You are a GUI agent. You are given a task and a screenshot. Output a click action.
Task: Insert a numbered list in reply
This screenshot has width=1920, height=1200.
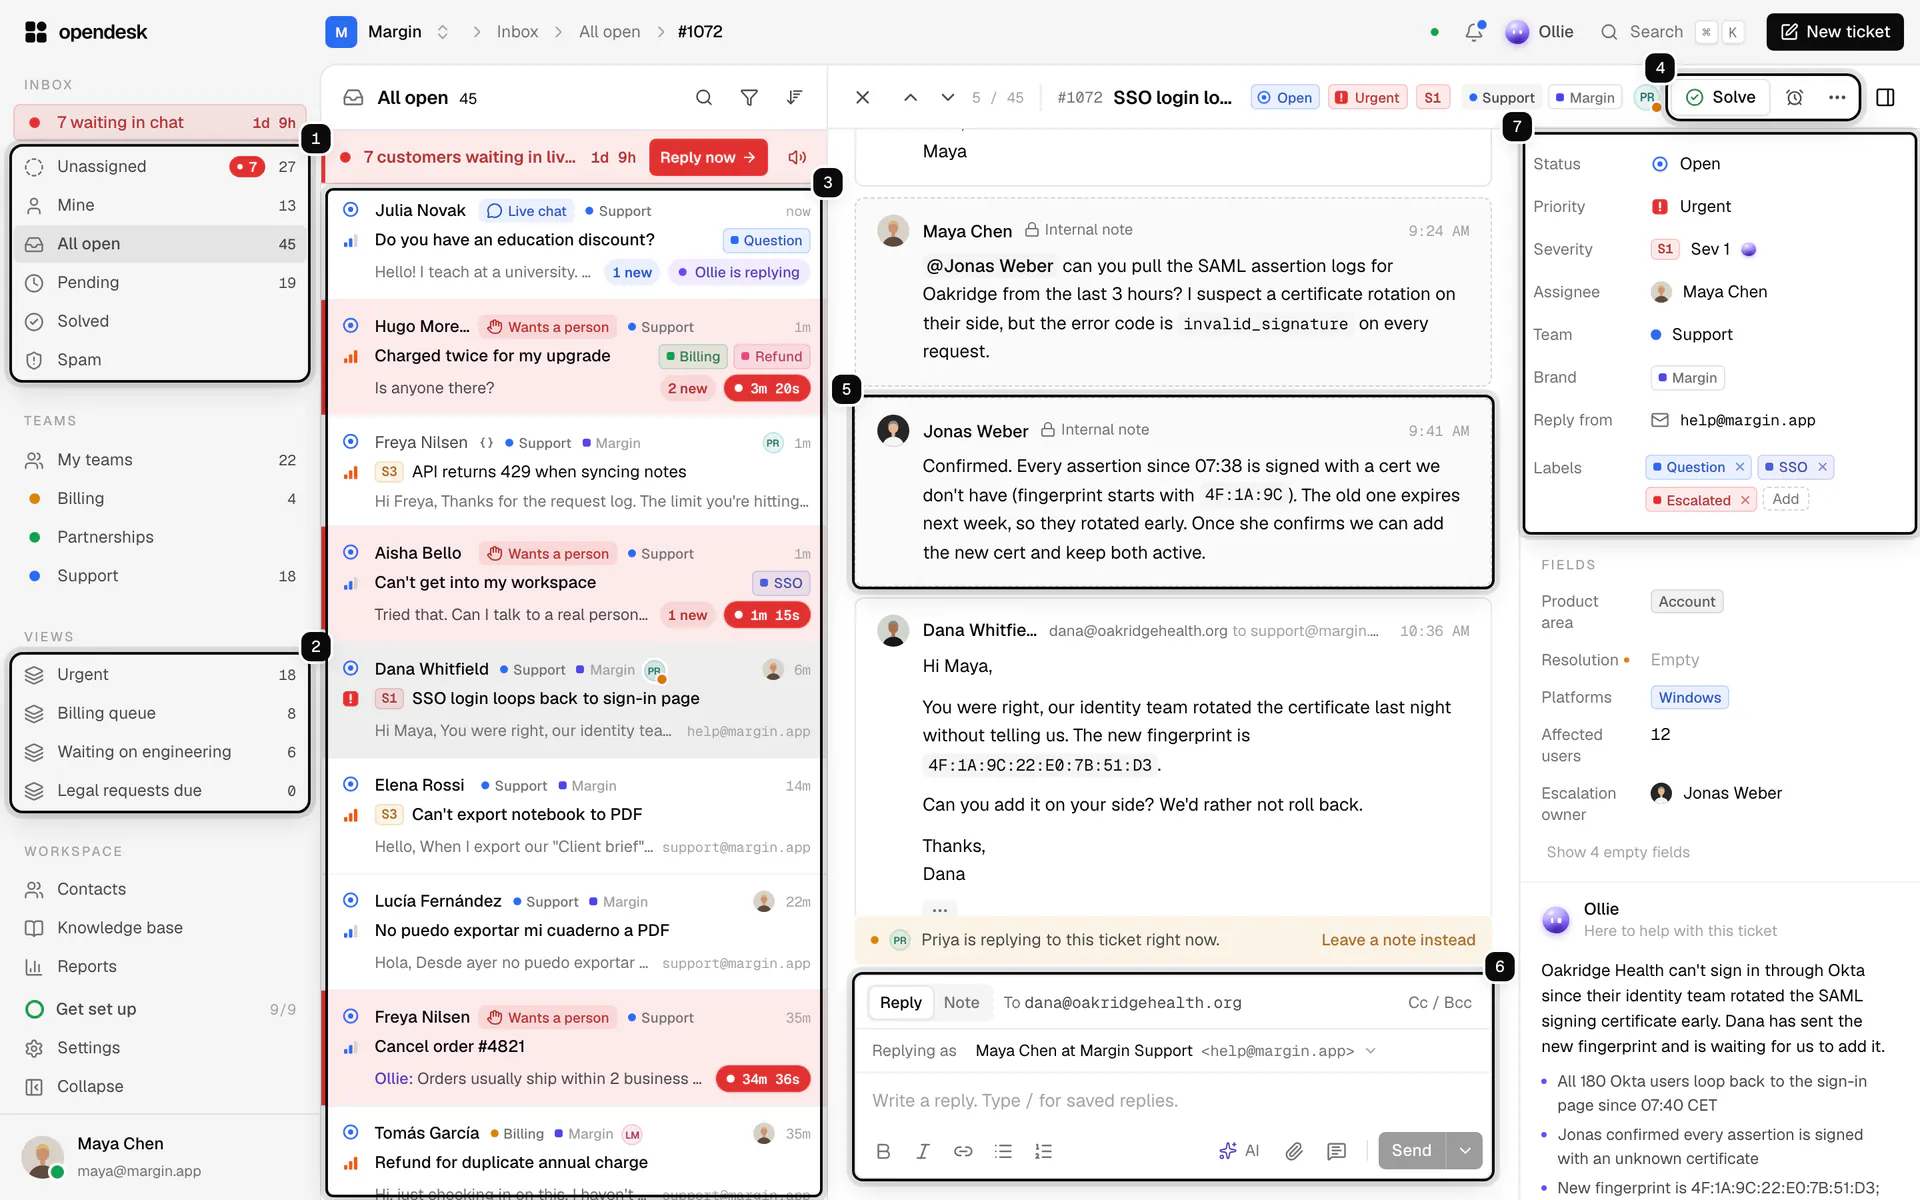click(1043, 1151)
